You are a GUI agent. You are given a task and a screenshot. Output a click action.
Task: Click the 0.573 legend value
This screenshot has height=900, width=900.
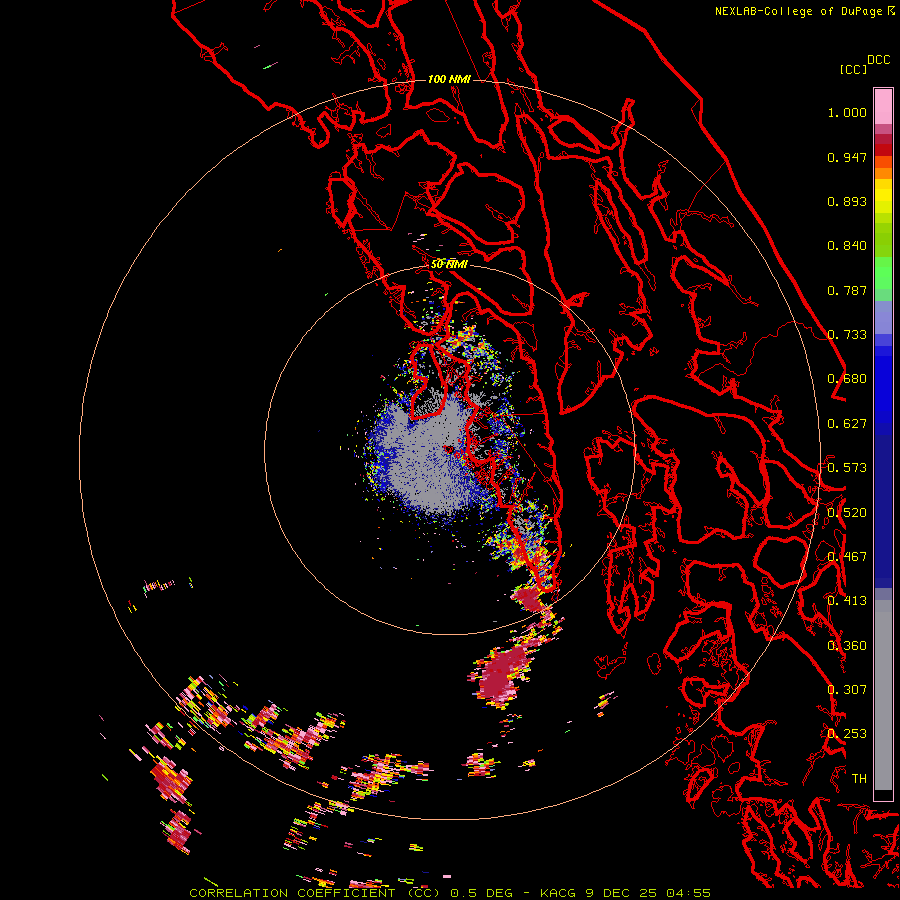[x=847, y=468]
